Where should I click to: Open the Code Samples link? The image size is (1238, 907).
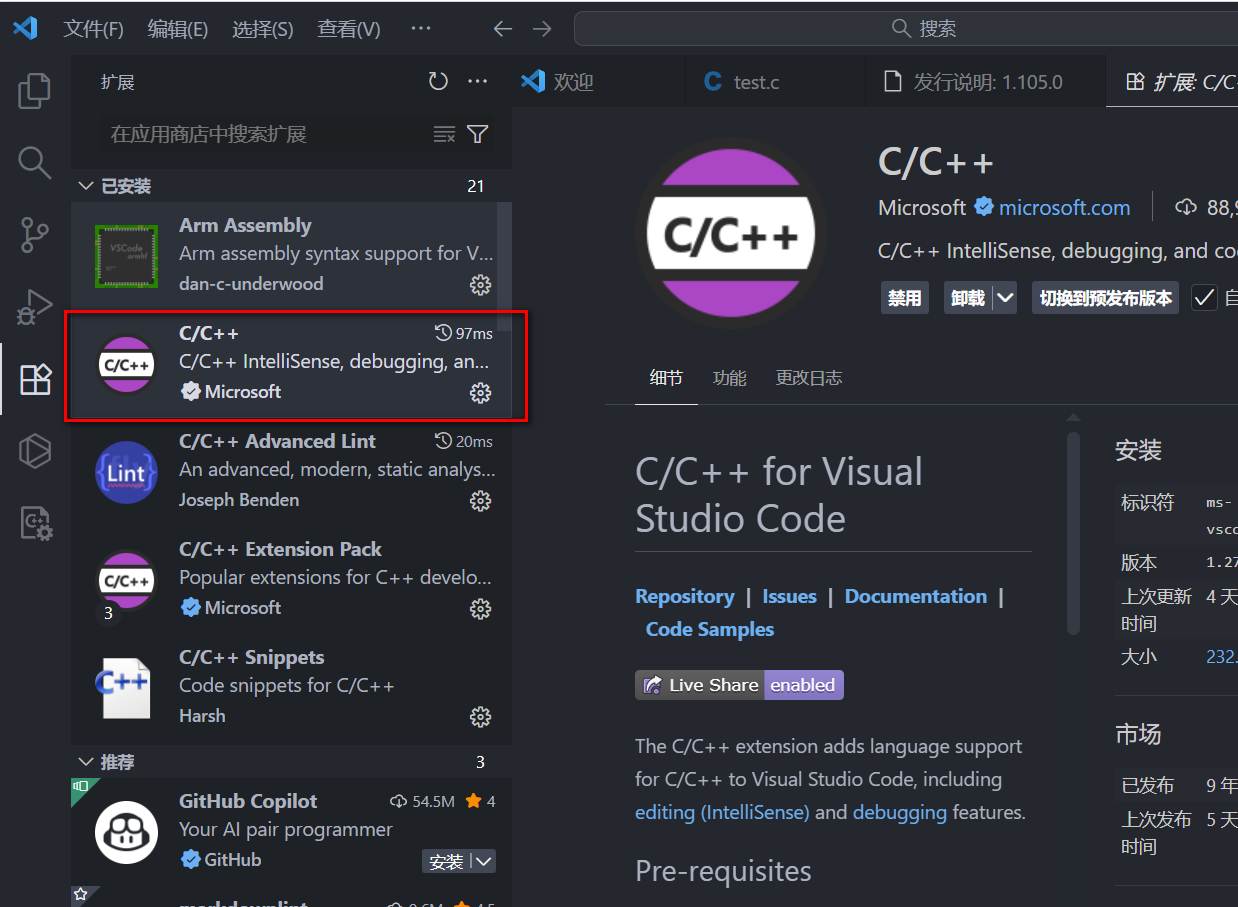[710, 629]
